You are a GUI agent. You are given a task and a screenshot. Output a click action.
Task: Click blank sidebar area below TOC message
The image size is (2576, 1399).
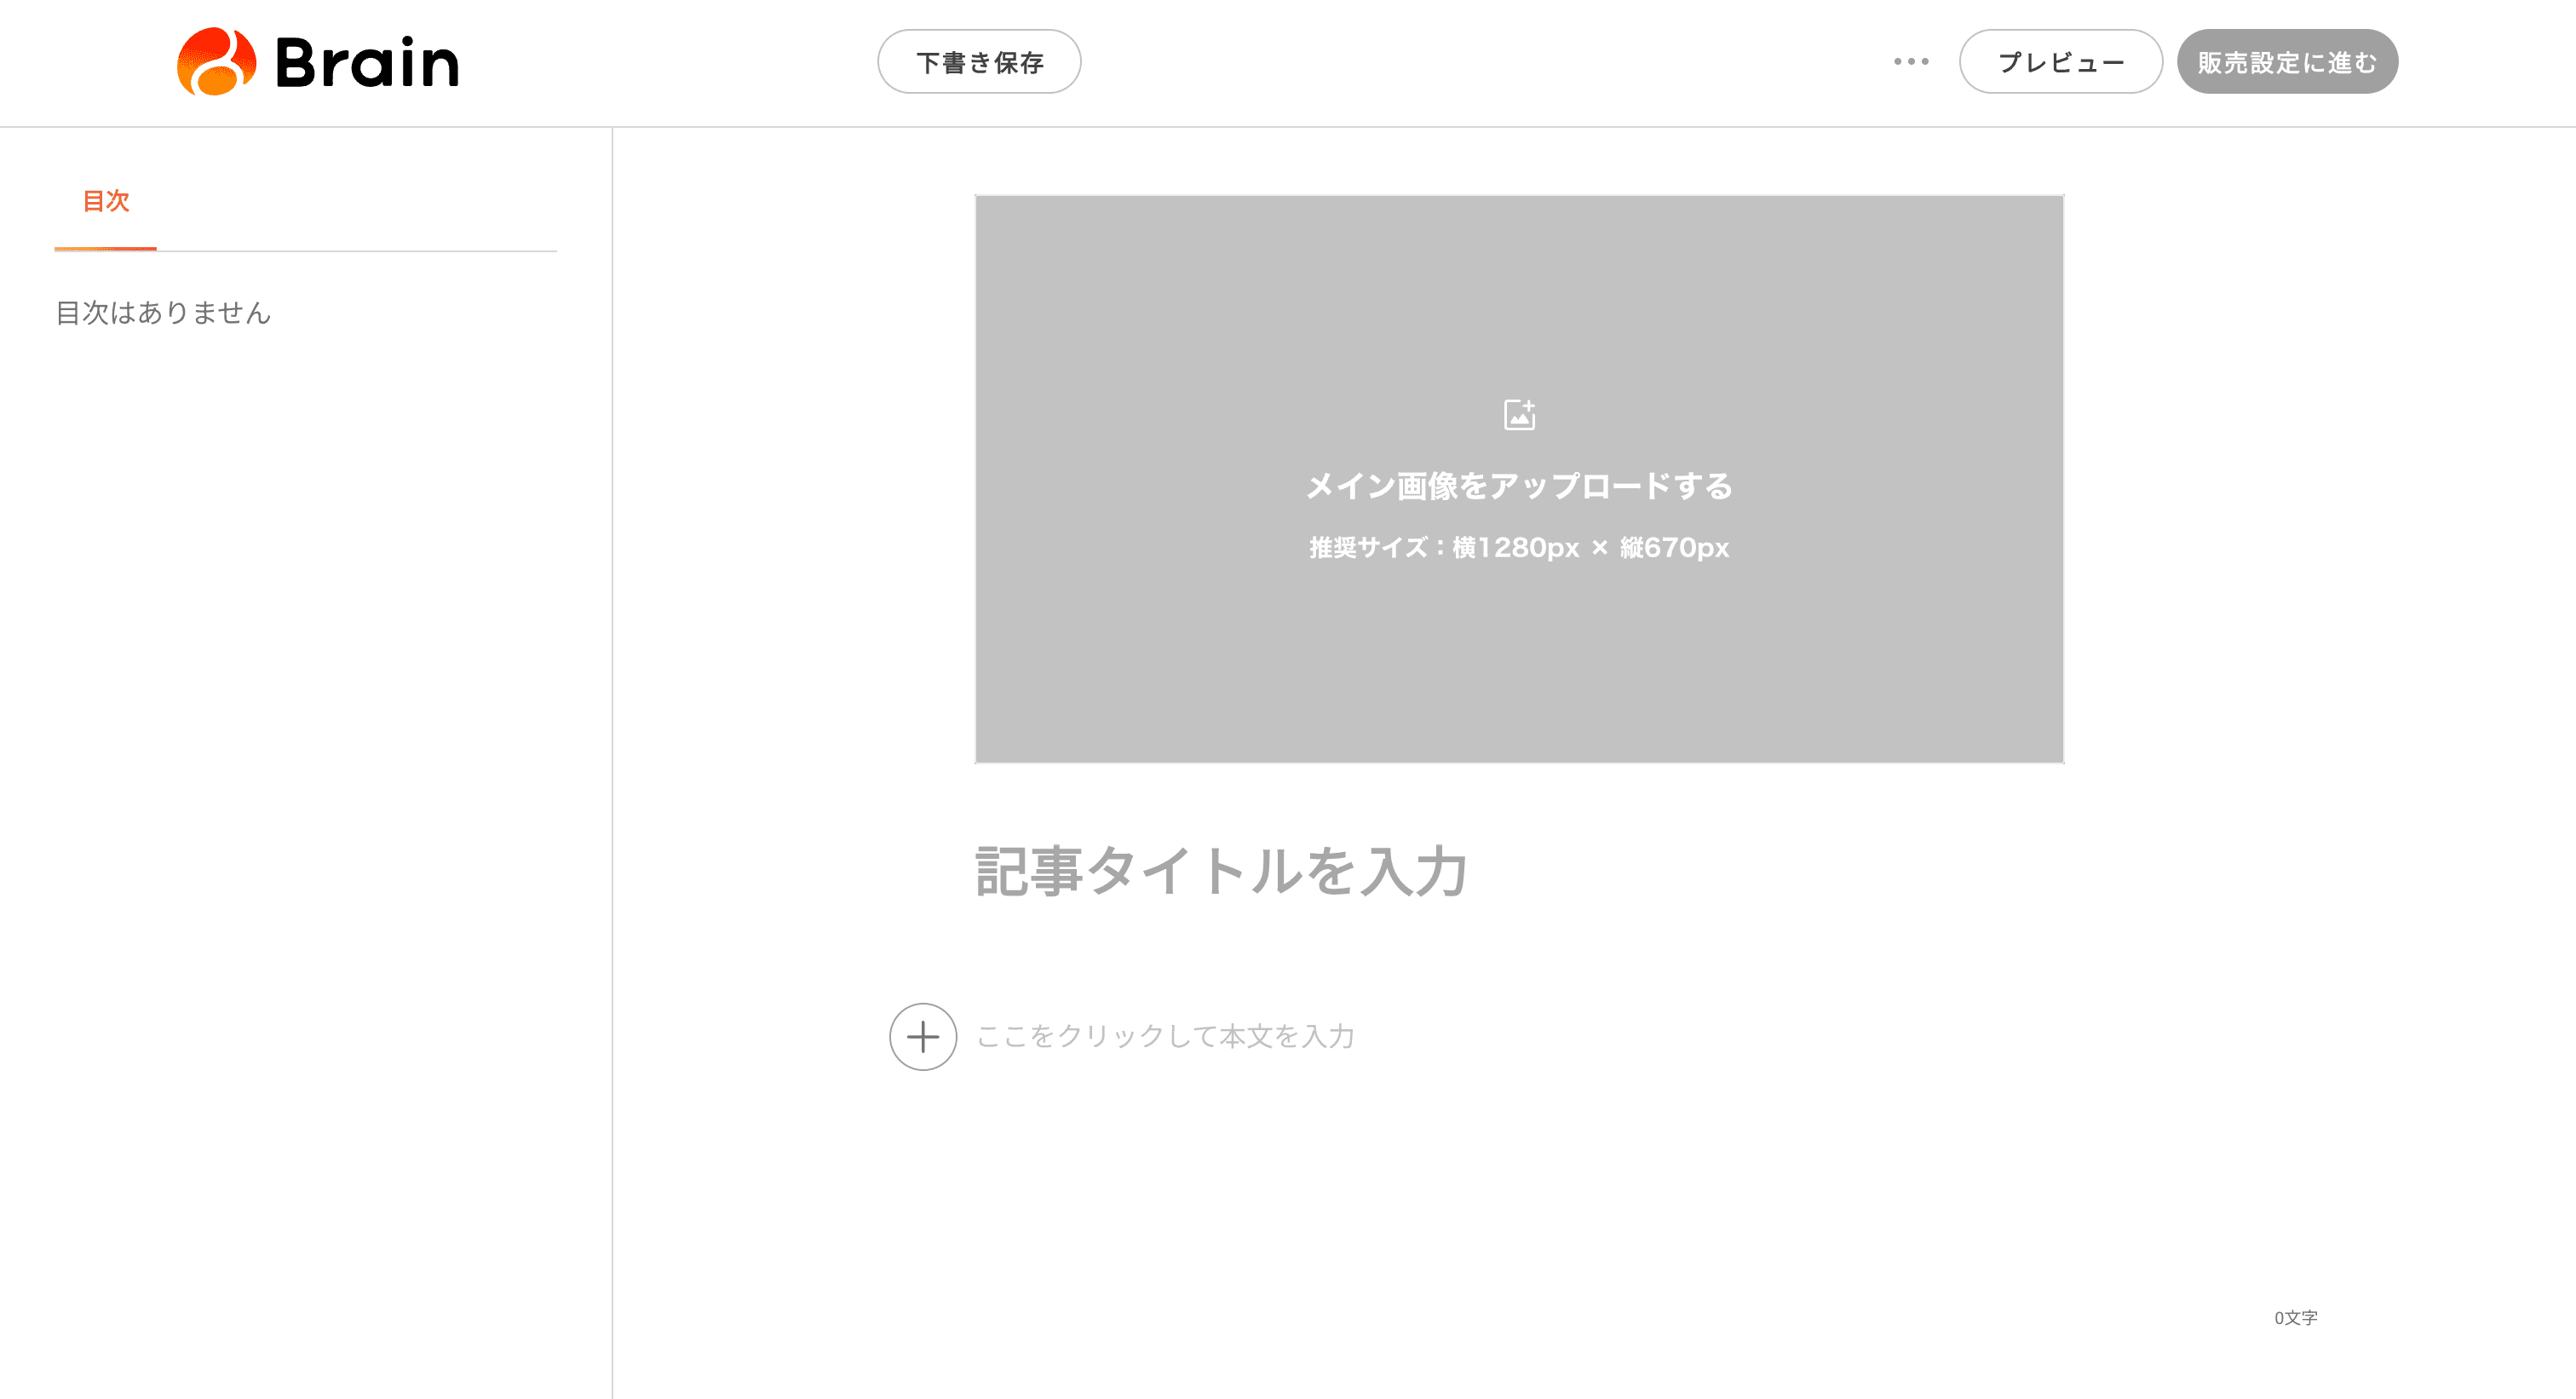pyautogui.click(x=300, y=800)
